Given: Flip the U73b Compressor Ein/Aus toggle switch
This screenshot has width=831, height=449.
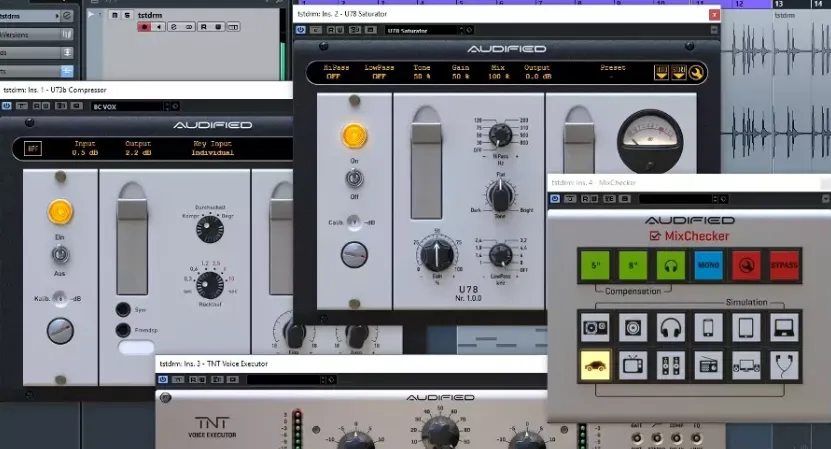Looking at the screenshot, I should 60,255.
